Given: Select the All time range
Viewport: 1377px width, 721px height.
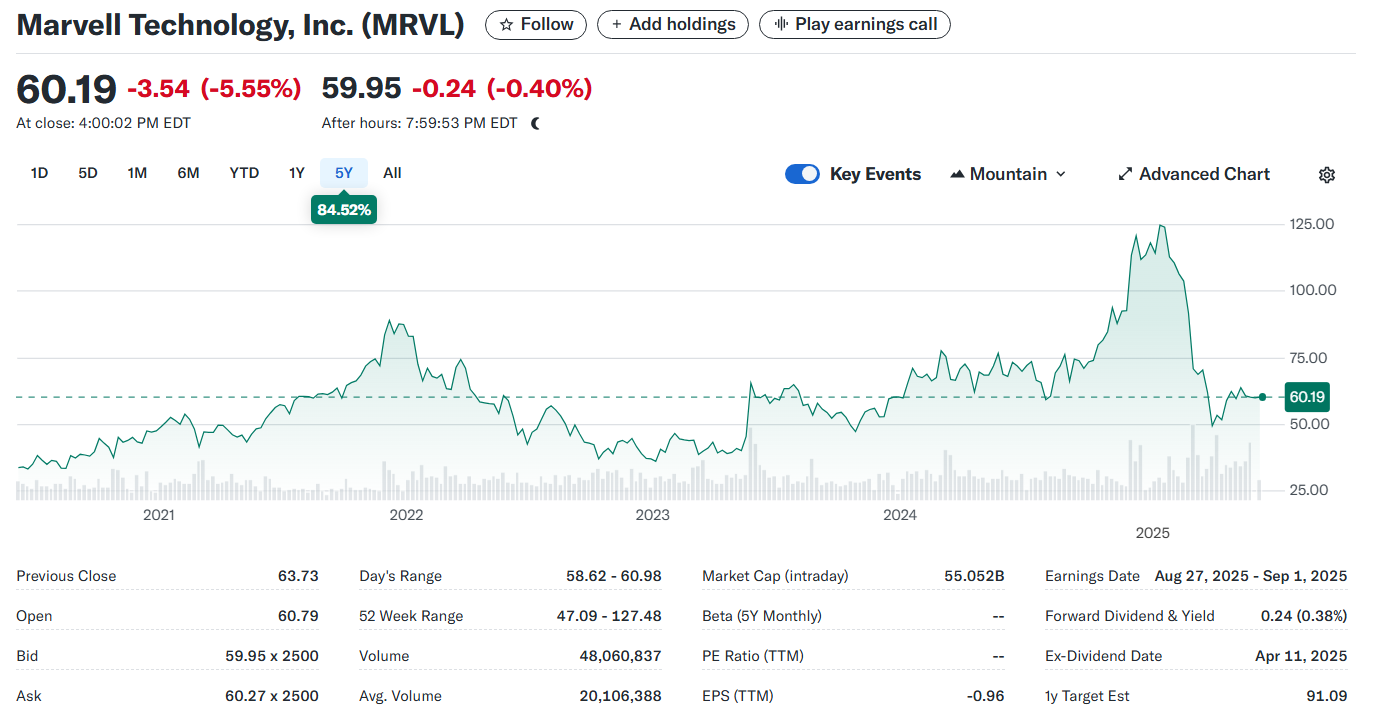Looking at the screenshot, I should coord(392,173).
